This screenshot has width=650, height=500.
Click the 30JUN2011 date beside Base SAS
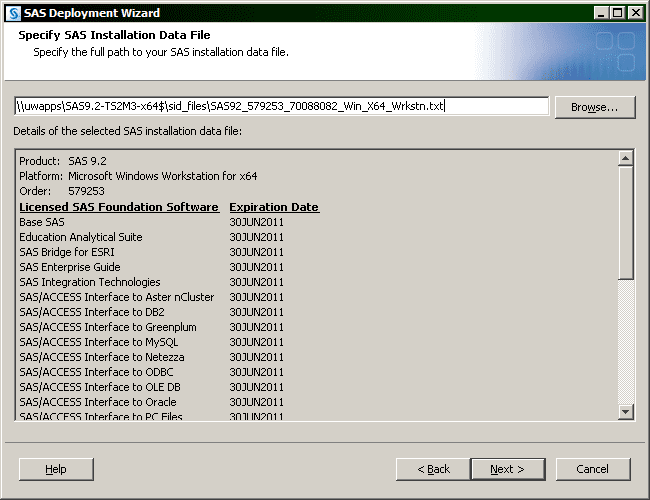point(257,222)
